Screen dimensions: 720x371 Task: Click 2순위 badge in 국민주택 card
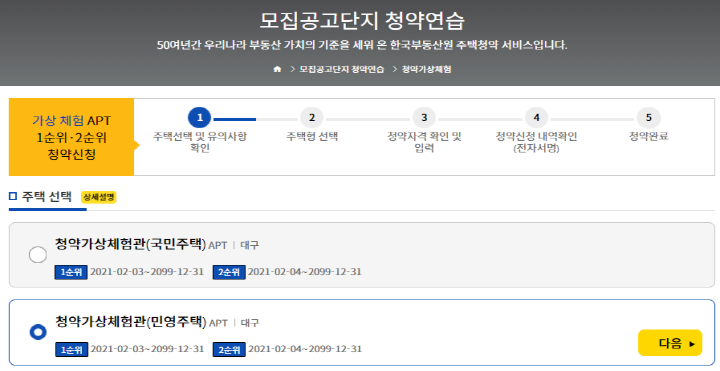click(x=229, y=272)
